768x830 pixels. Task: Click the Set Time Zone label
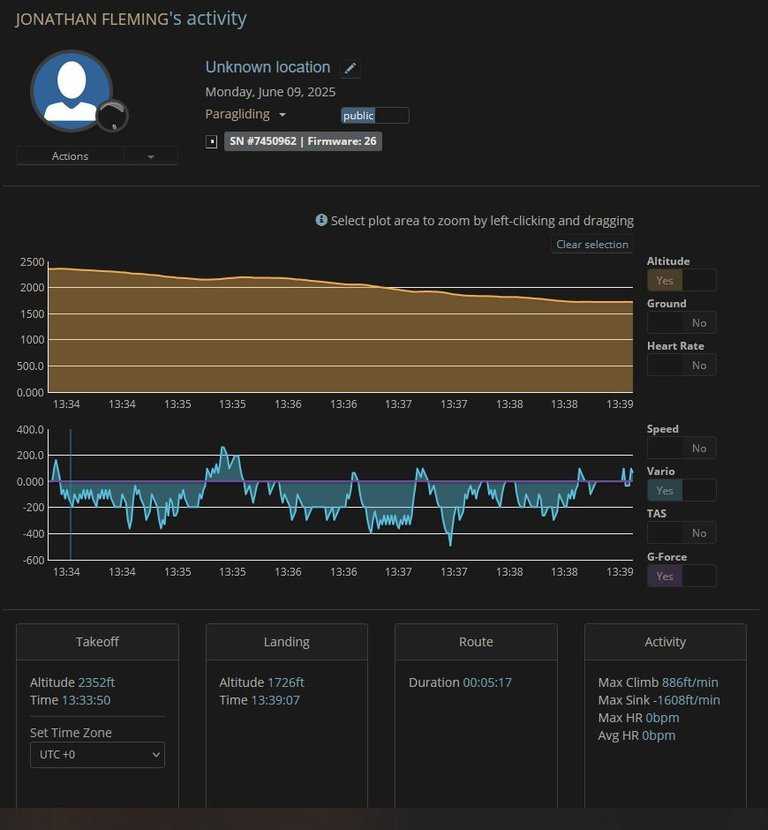(x=71, y=733)
